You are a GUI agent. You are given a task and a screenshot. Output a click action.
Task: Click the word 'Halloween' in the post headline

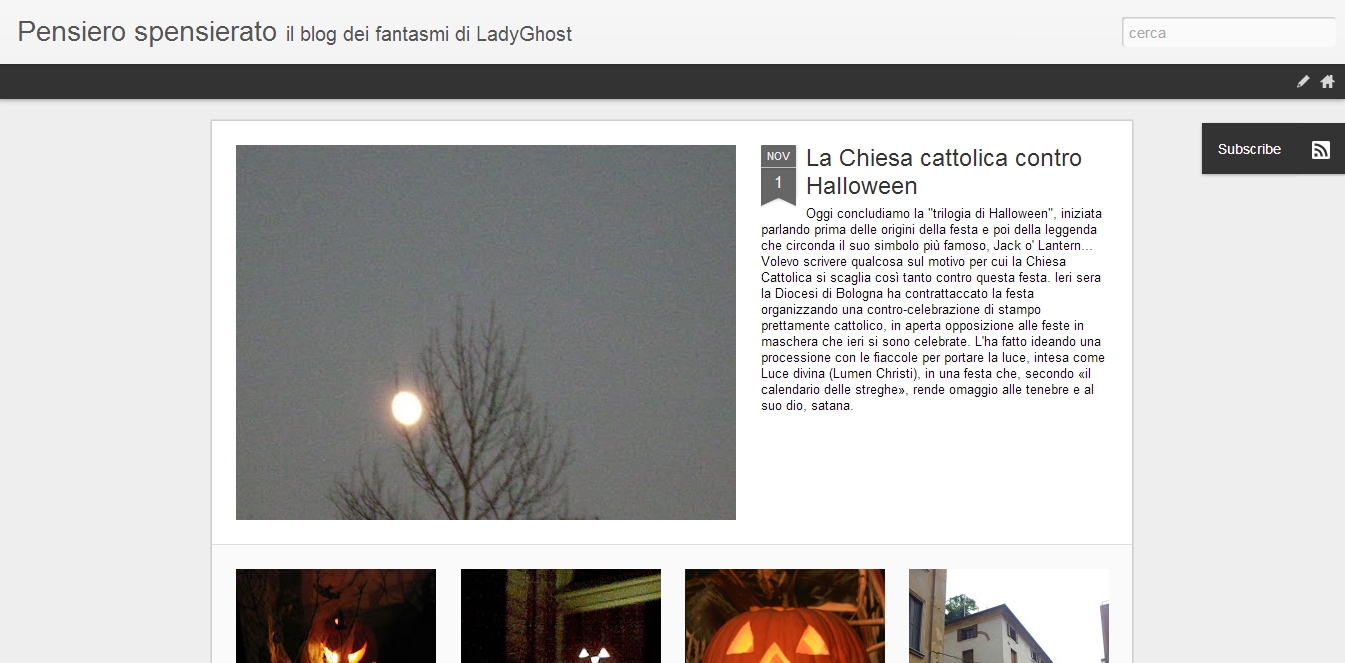[x=862, y=186]
